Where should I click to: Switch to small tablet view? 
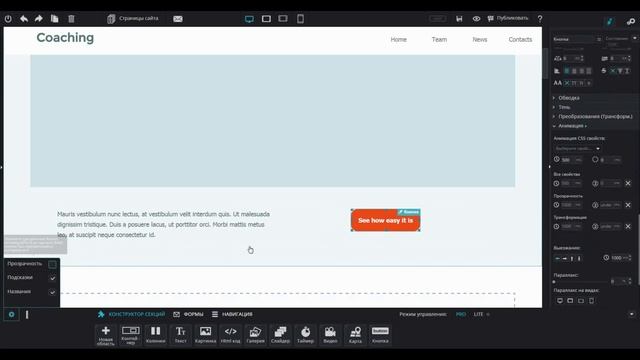pyautogui.click(x=283, y=19)
